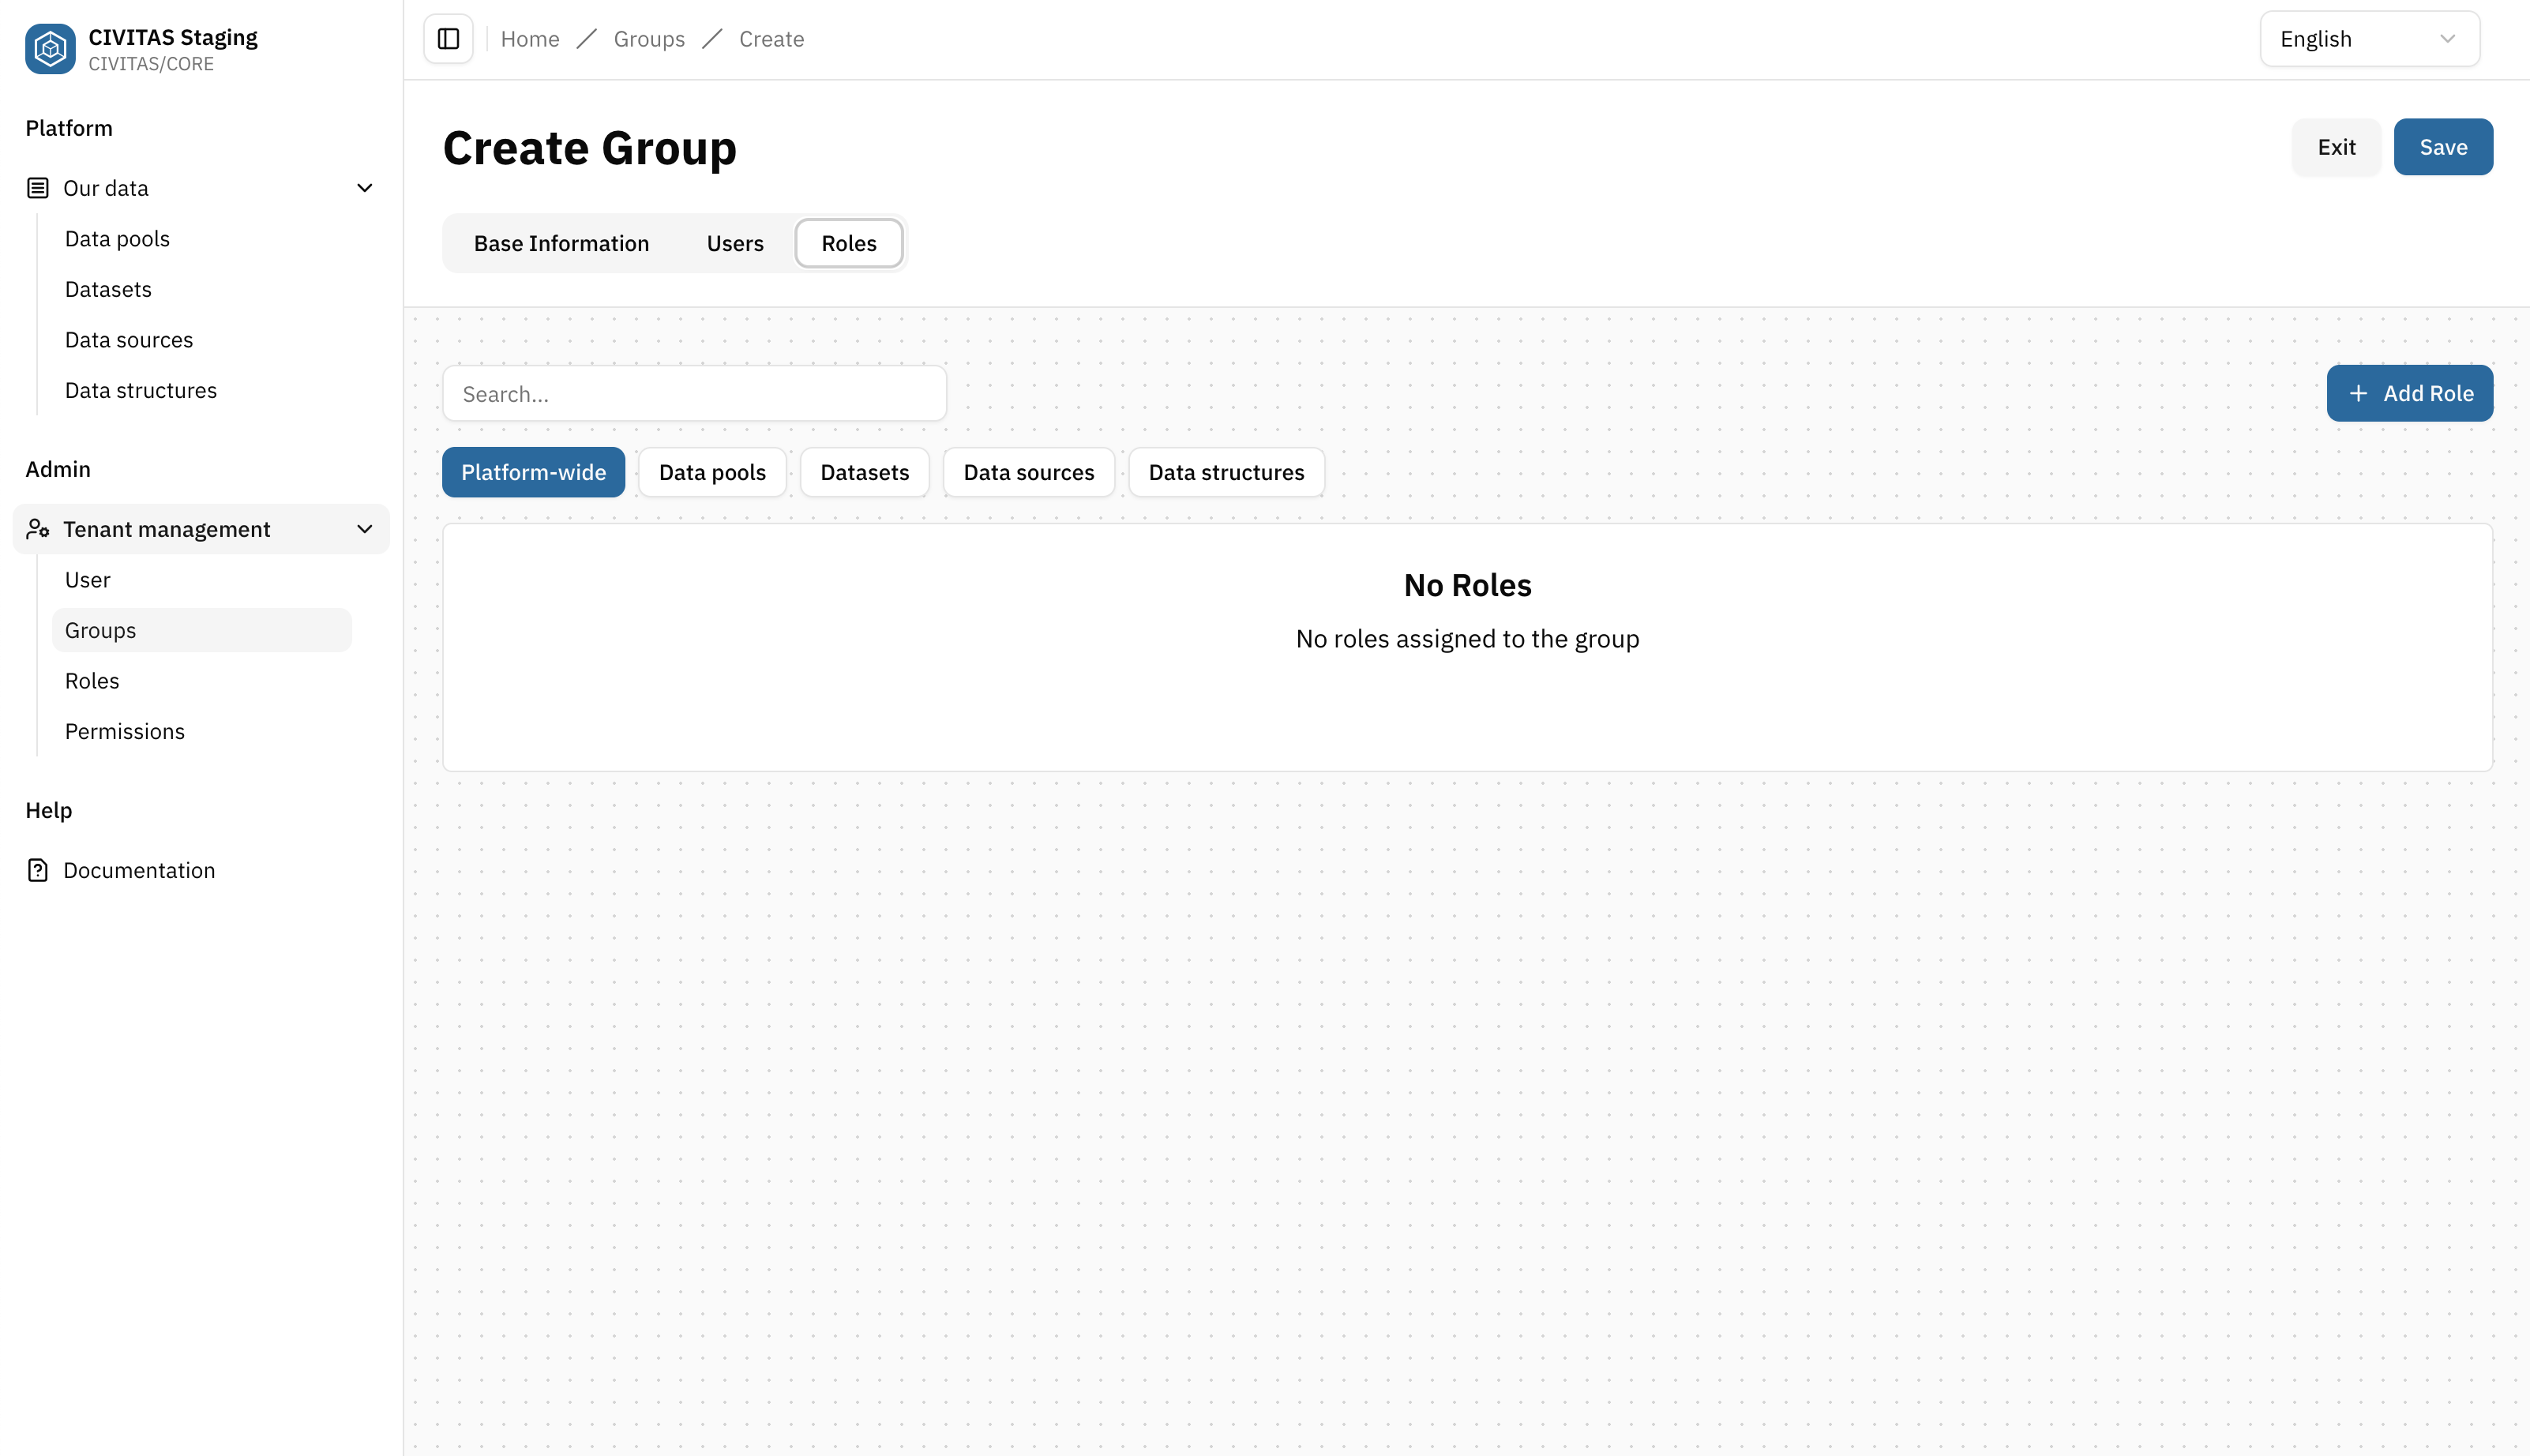Filter roles by Platform-wide
The image size is (2530, 1456).
pyautogui.click(x=533, y=472)
